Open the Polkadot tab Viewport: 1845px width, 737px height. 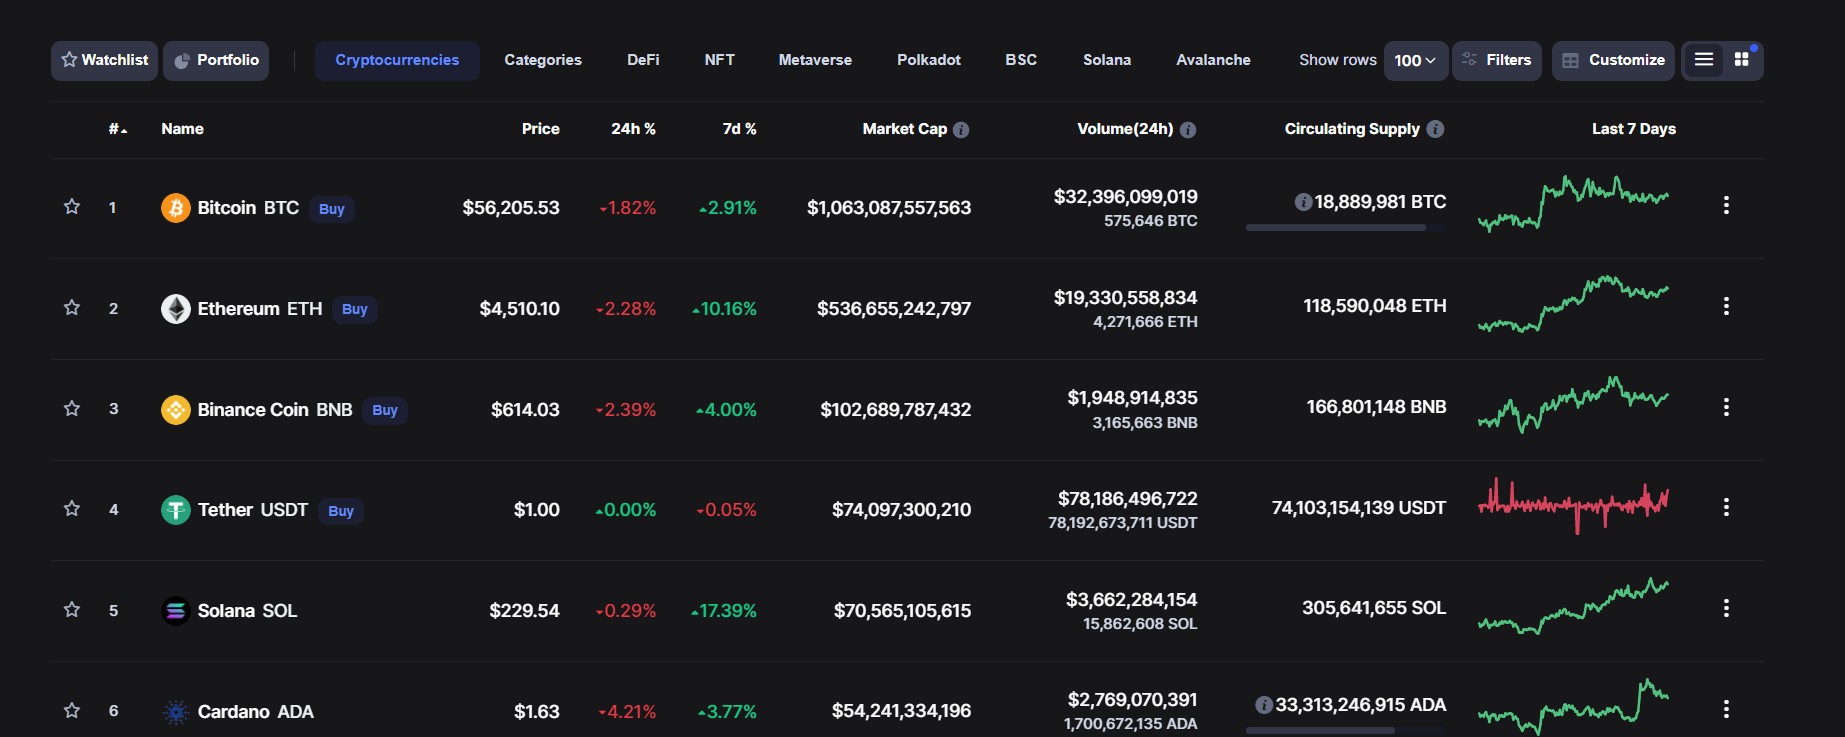tap(929, 61)
